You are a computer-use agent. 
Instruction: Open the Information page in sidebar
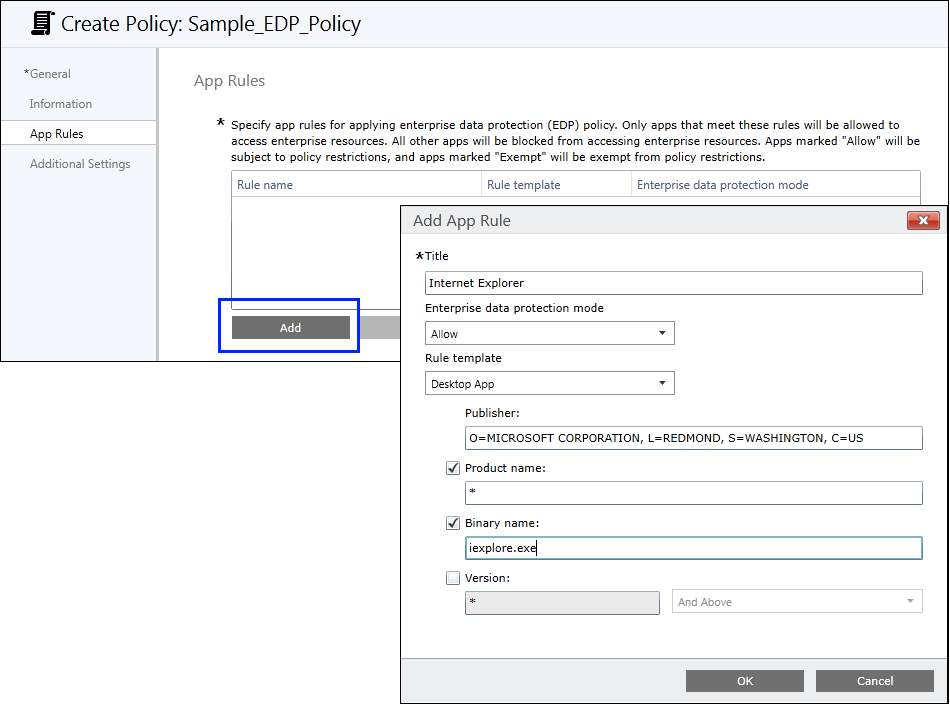[x=60, y=104]
